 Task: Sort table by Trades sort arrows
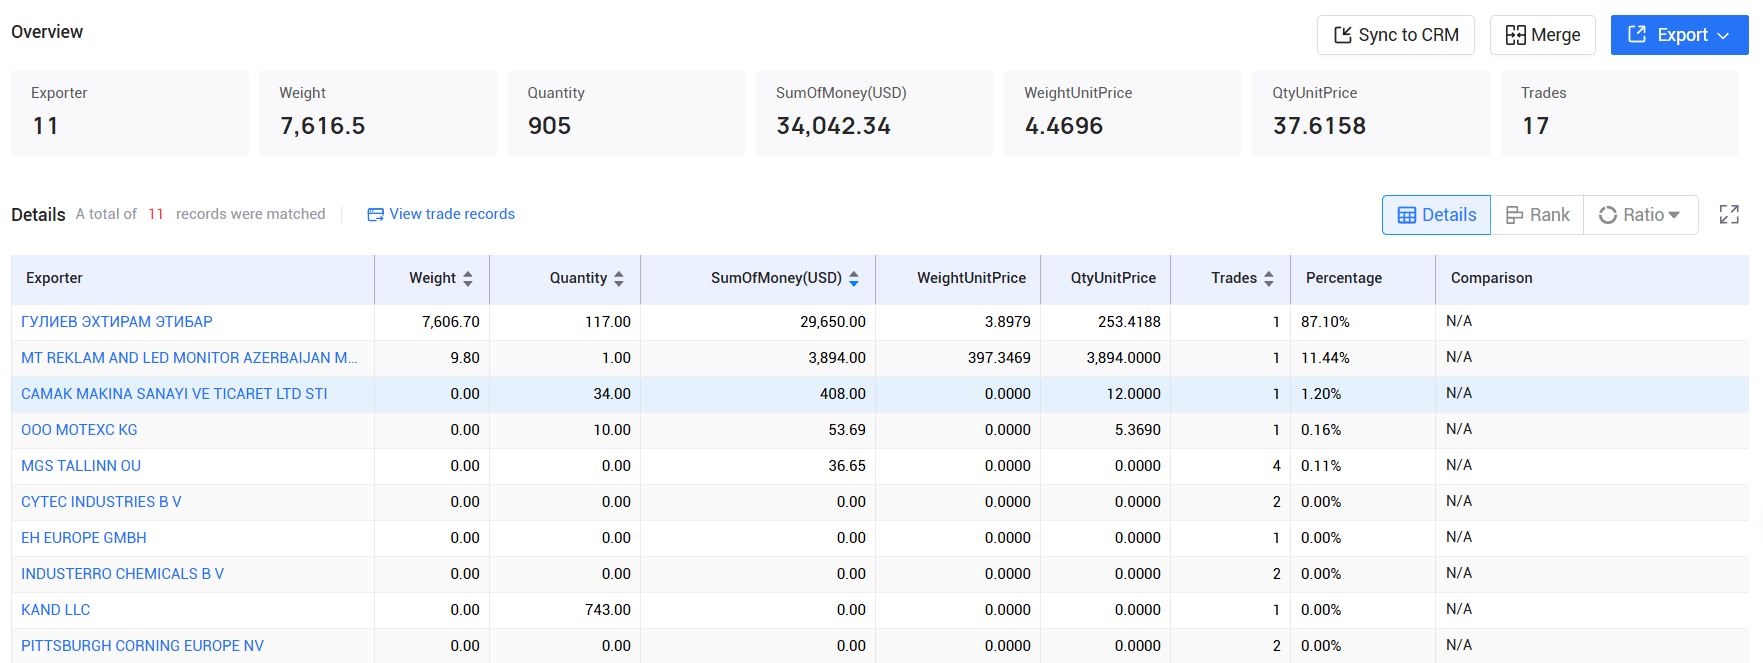[1269, 279]
